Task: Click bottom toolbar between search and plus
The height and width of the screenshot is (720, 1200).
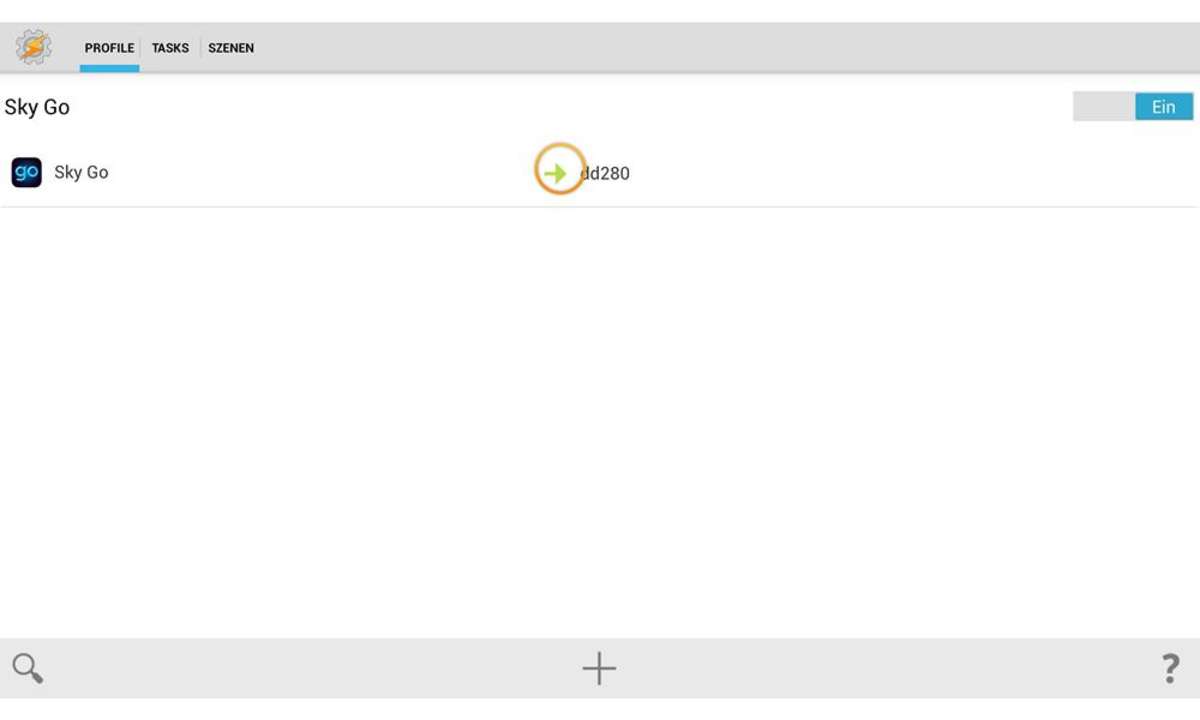Action: click(x=310, y=668)
